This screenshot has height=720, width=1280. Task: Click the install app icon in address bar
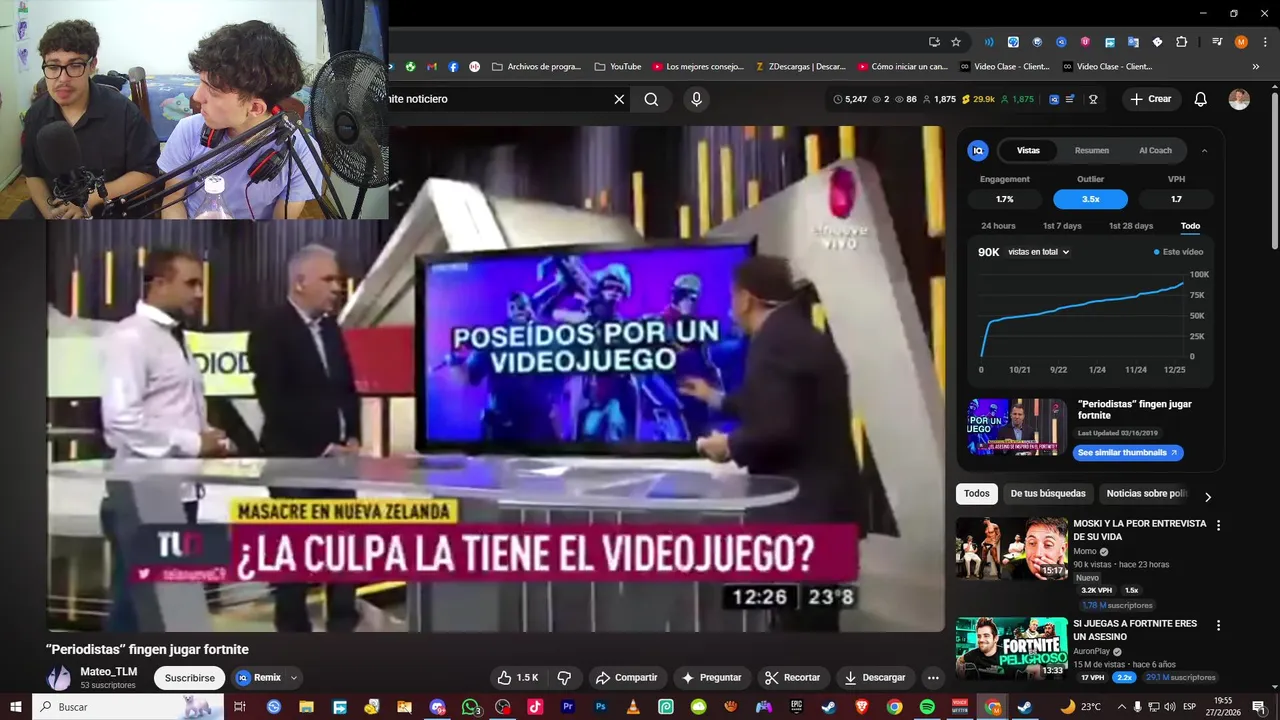pyautogui.click(x=934, y=42)
